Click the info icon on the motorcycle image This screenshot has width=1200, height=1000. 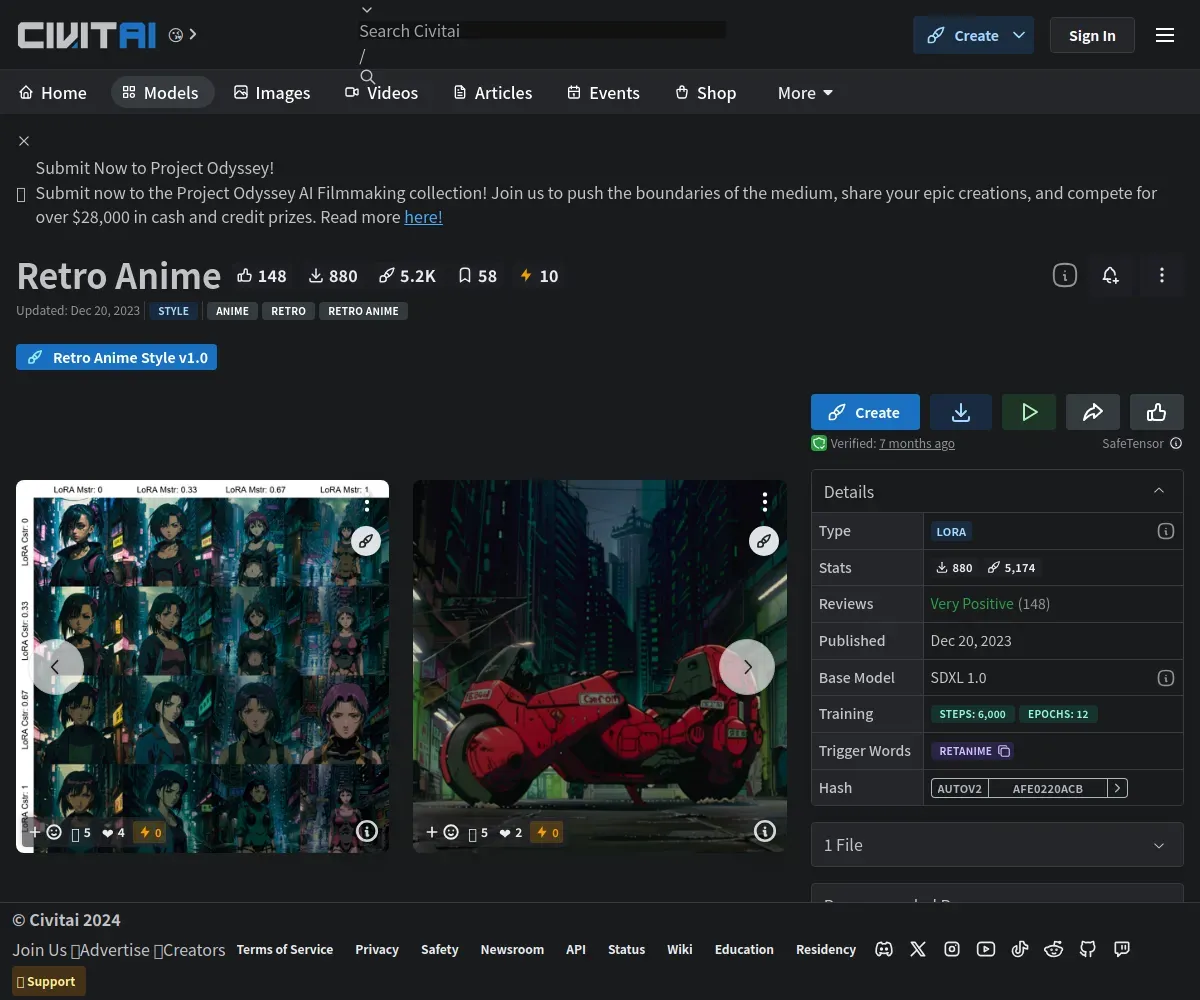(x=764, y=831)
